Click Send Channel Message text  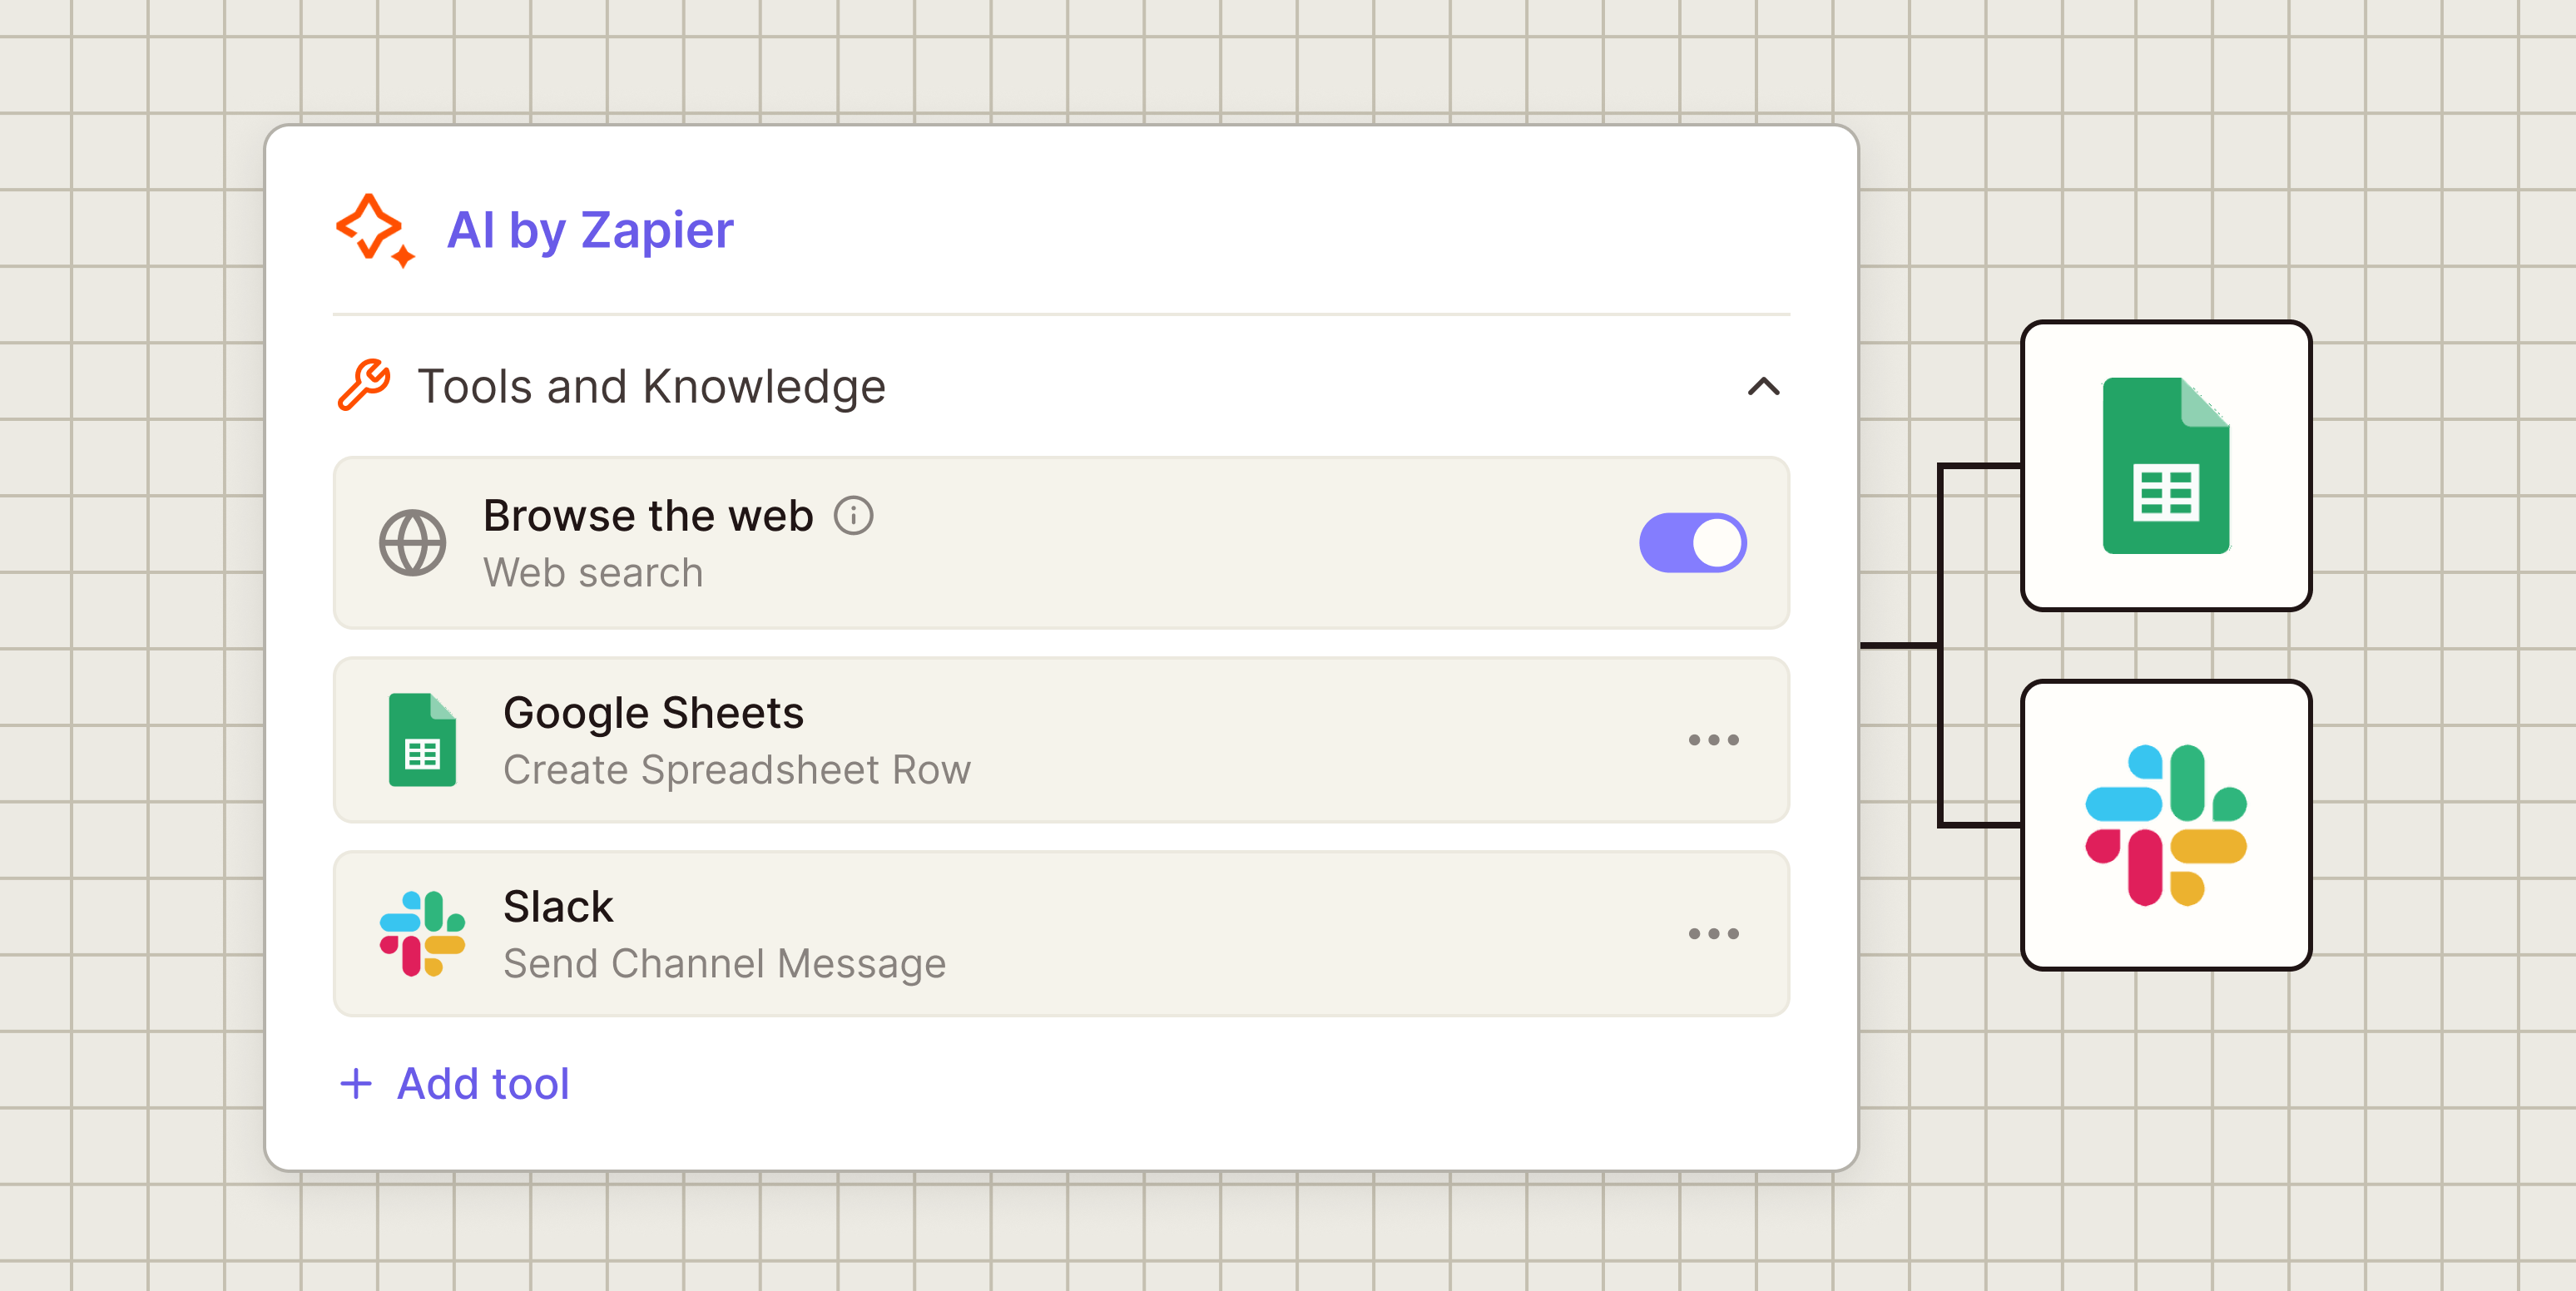point(724,964)
